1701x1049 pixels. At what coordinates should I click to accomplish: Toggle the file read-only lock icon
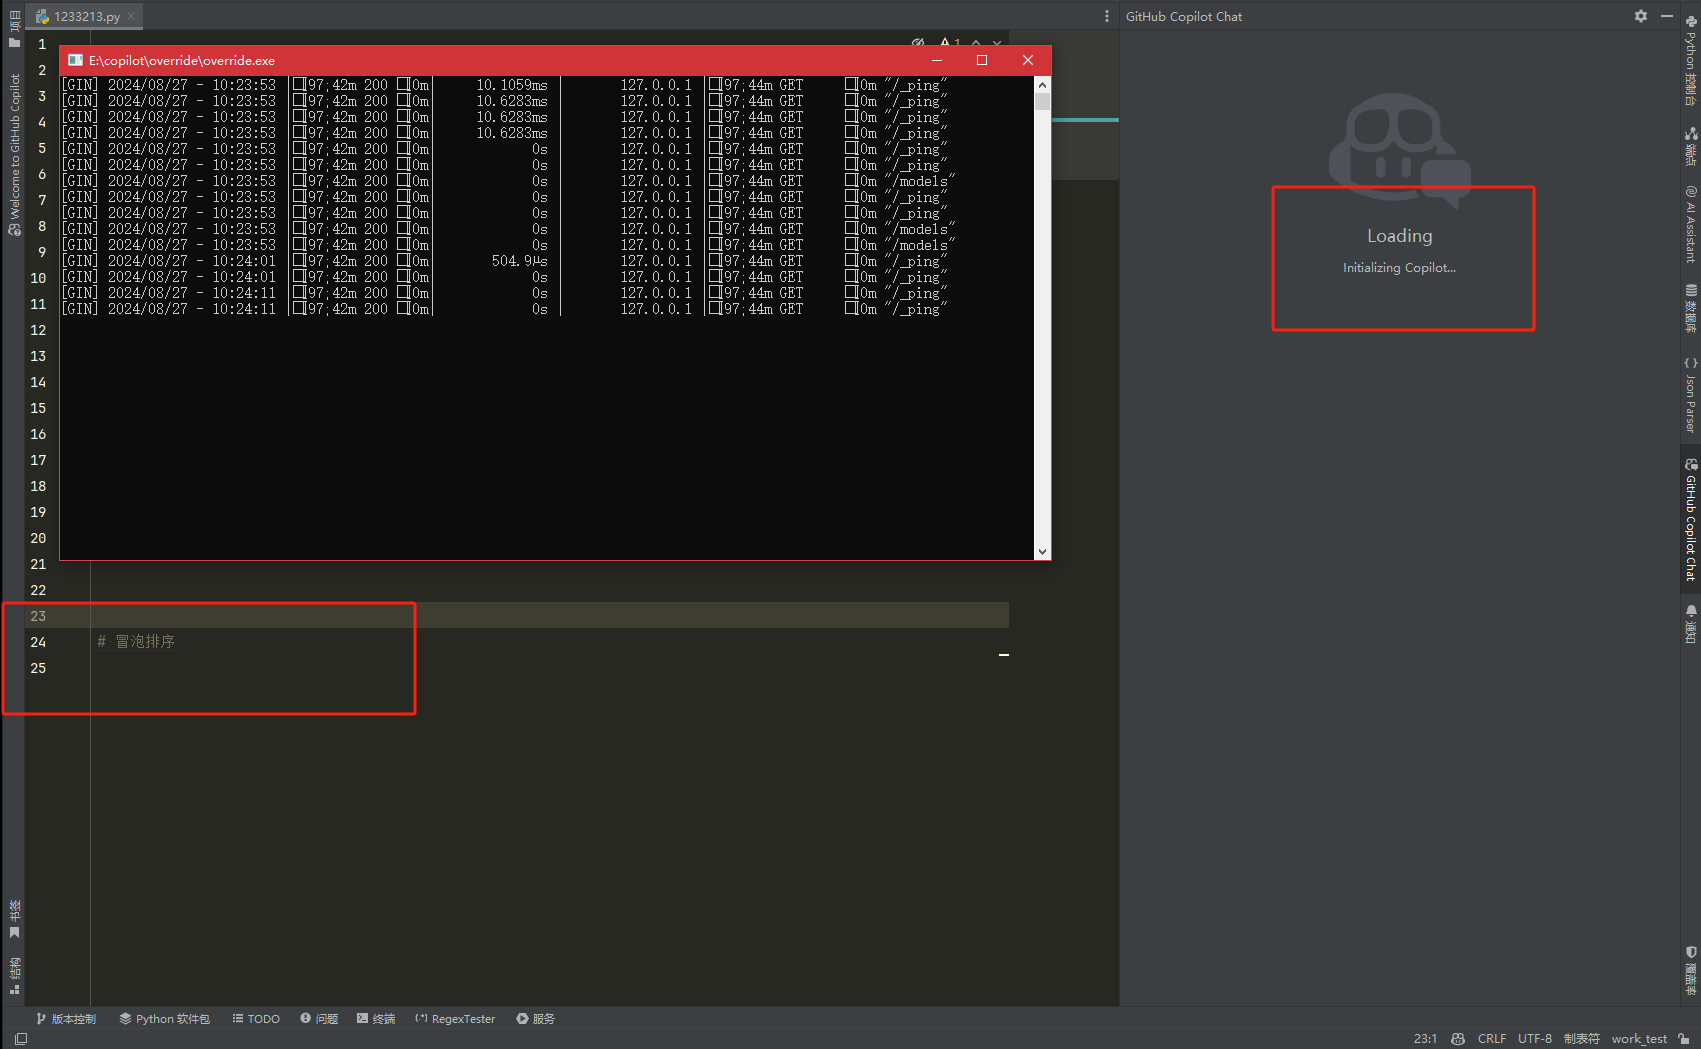[1684, 1039]
